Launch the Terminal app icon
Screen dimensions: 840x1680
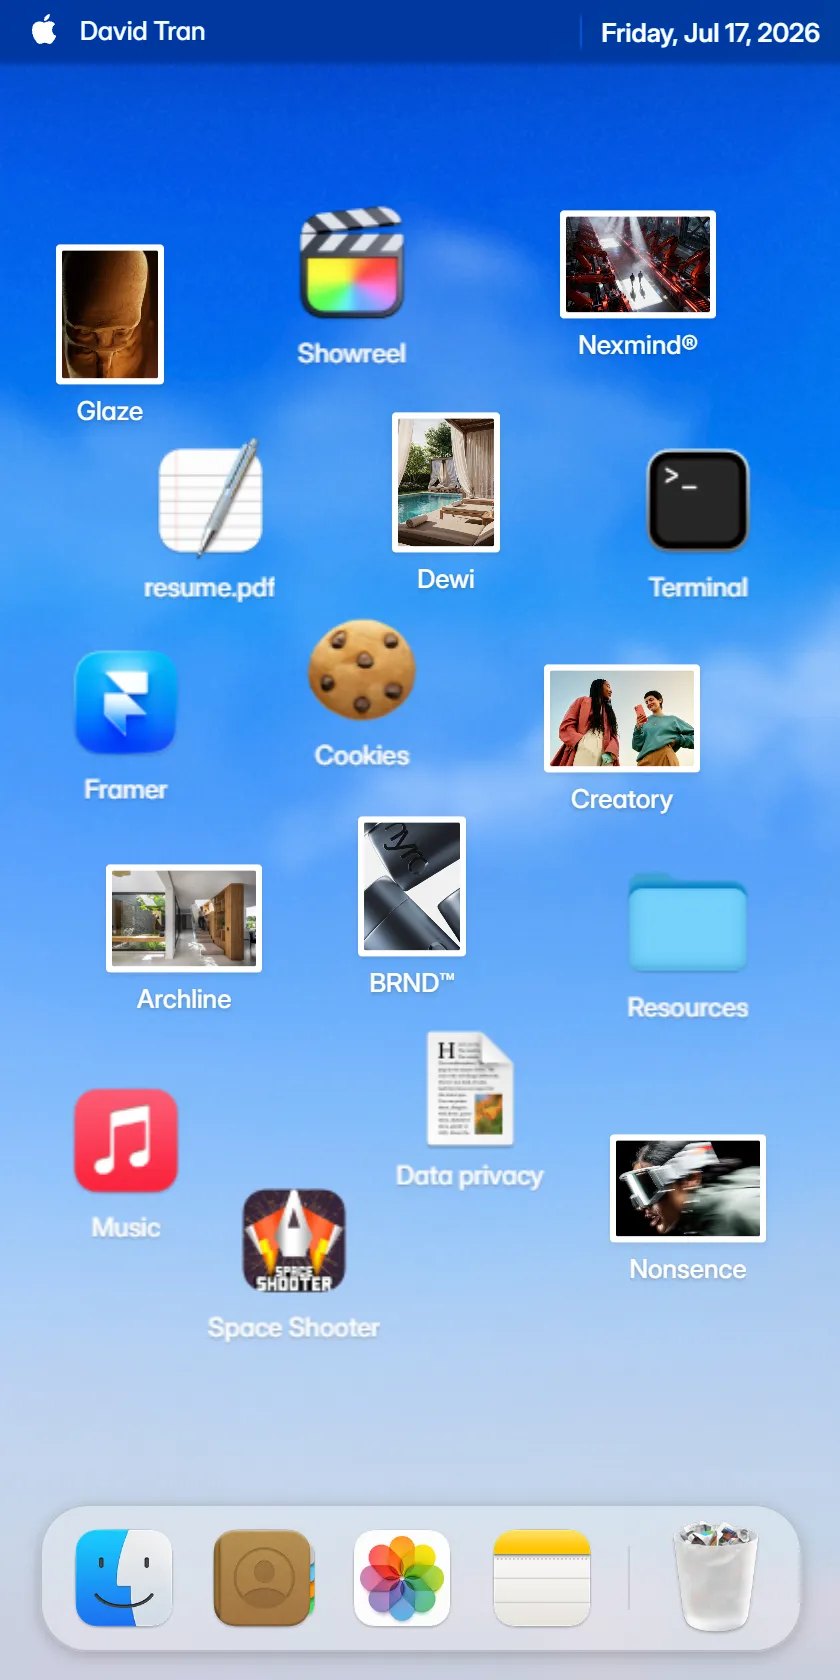pos(698,500)
